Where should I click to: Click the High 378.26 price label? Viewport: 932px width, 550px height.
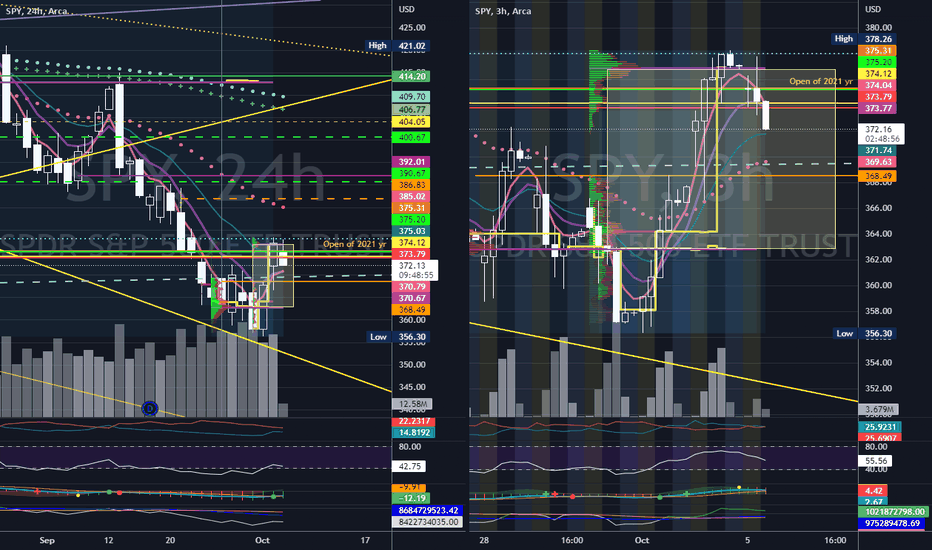point(864,39)
